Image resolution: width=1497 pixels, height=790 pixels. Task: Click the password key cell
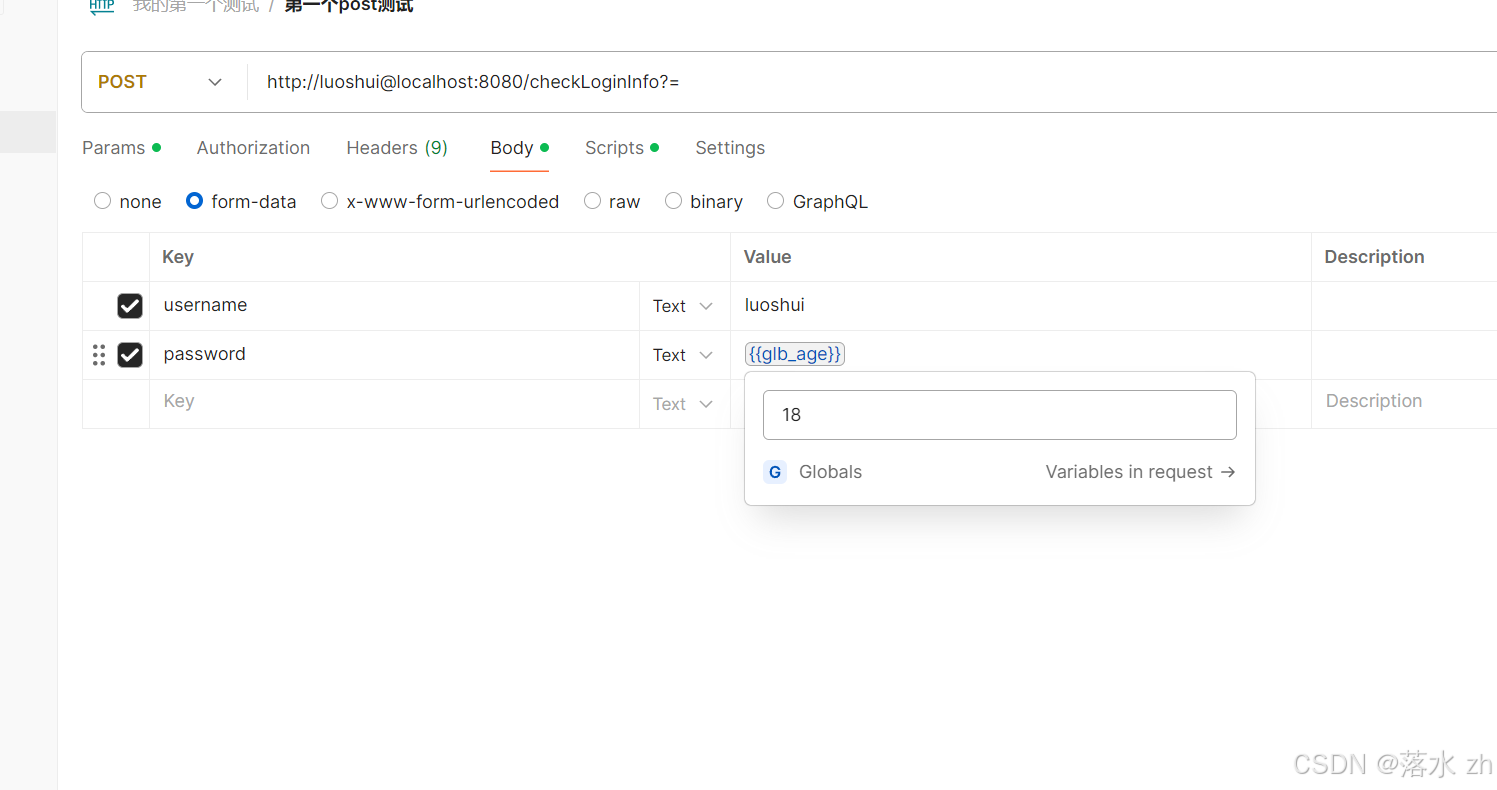pos(394,355)
